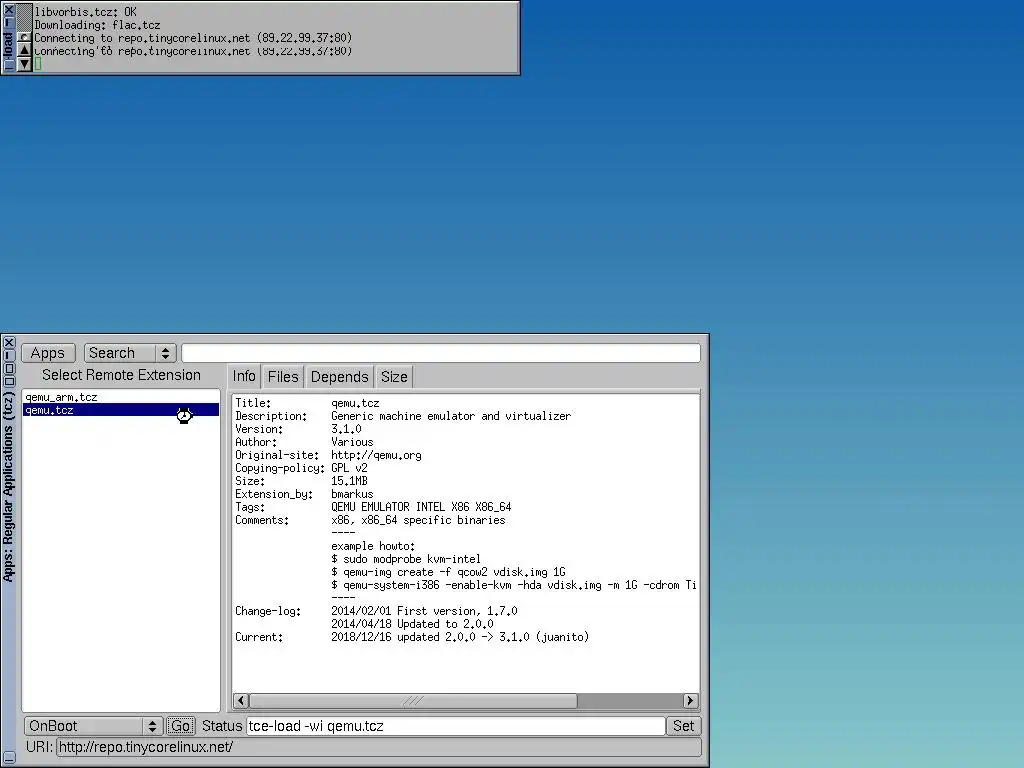Image resolution: width=1024 pixels, height=768 pixels.
Task: Maximize the Apps window vertically with the tall rectangle icon
Action: click(x=9, y=369)
